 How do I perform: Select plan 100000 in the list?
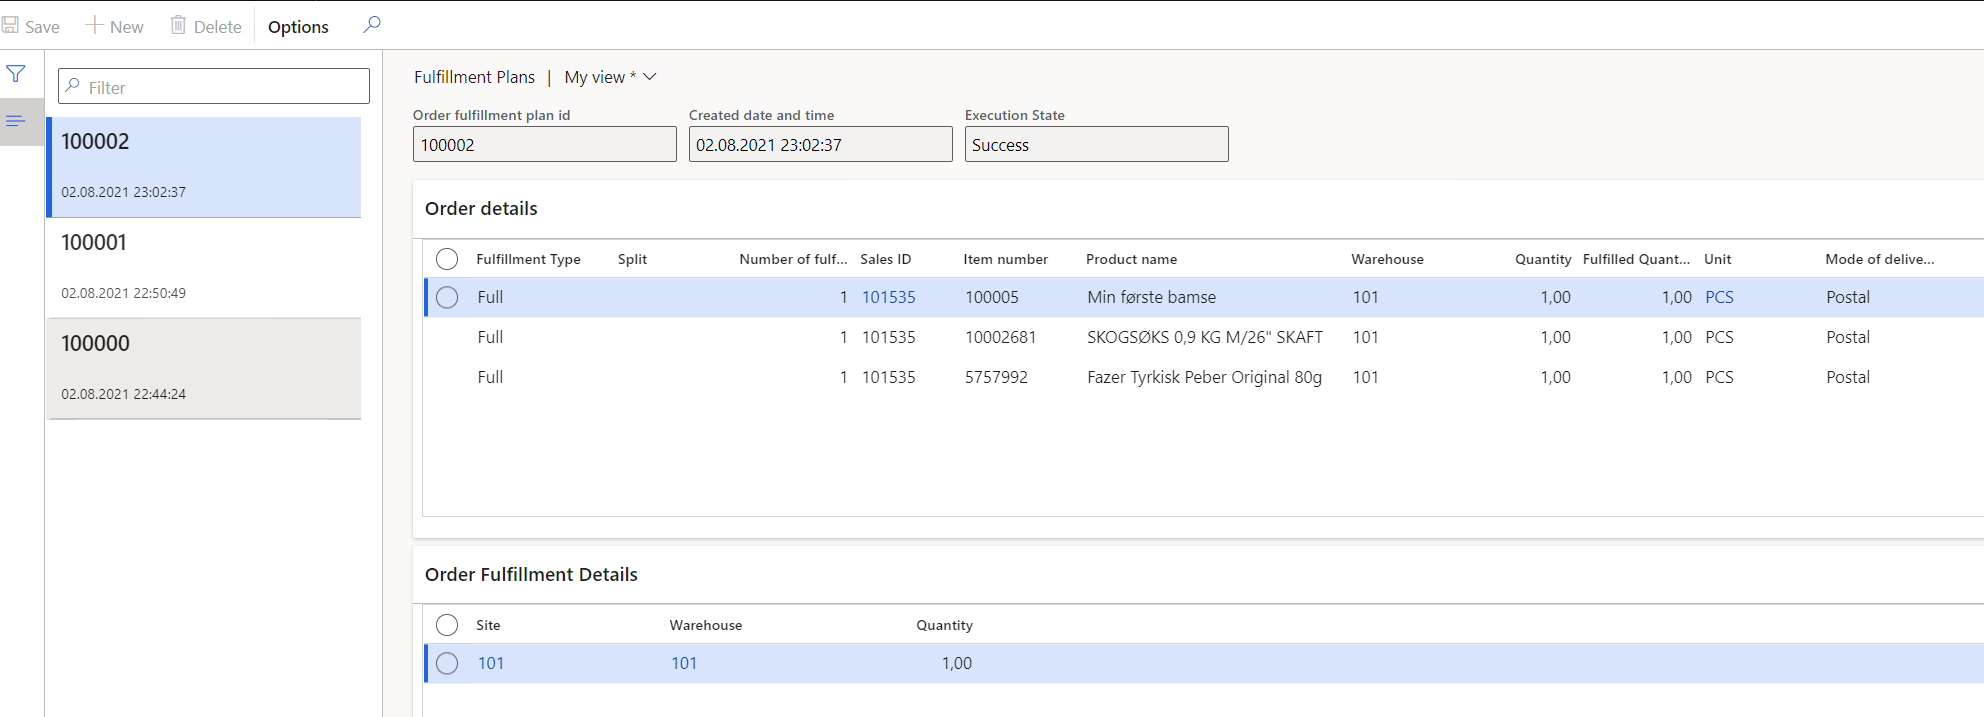(x=204, y=369)
